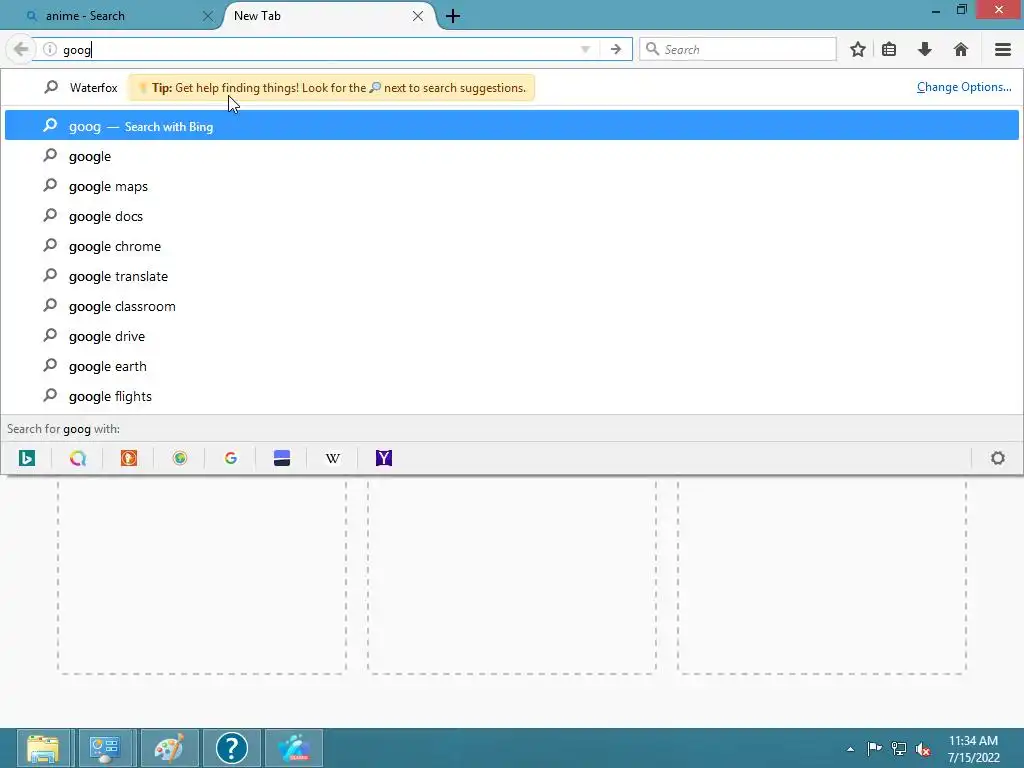
Task: Choose the google drive suggestion
Action: pos(511,336)
